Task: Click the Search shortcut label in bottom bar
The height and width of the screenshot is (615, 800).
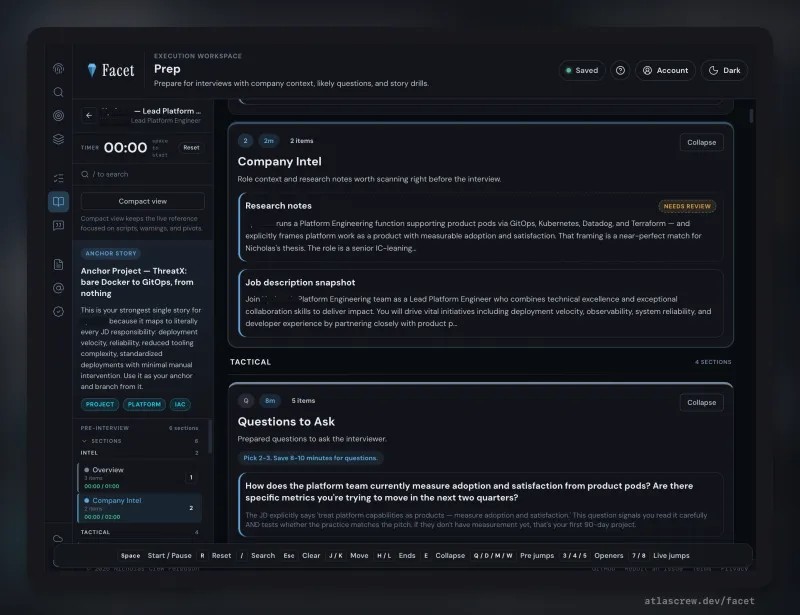Action: (263, 555)
